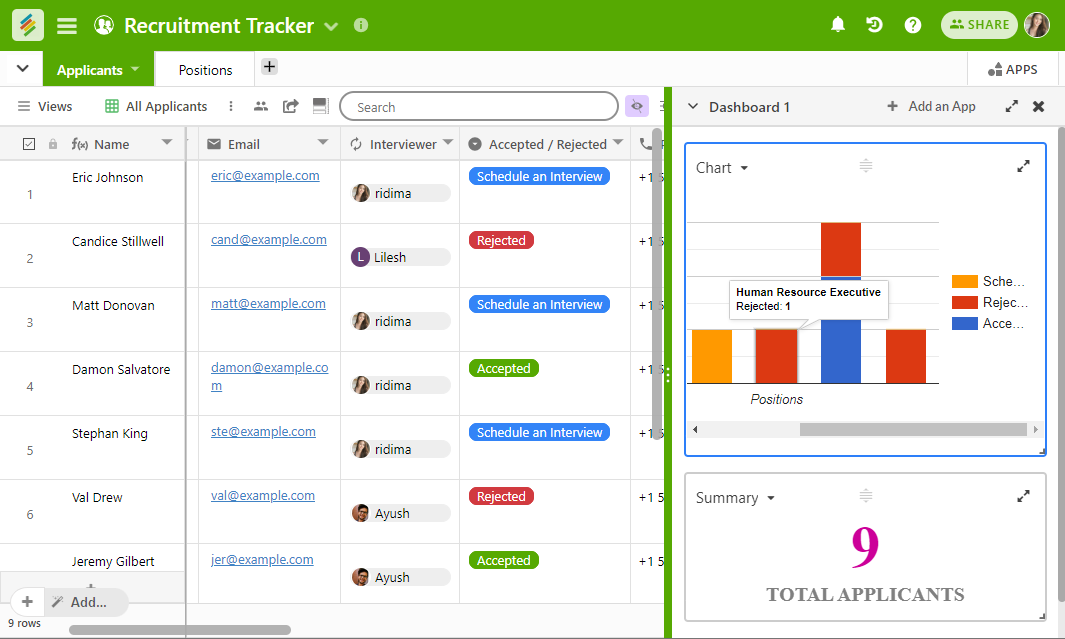Open notifications bell
Image resolution: width=1065 pixels, height=639 pixels.
[838, 25]
